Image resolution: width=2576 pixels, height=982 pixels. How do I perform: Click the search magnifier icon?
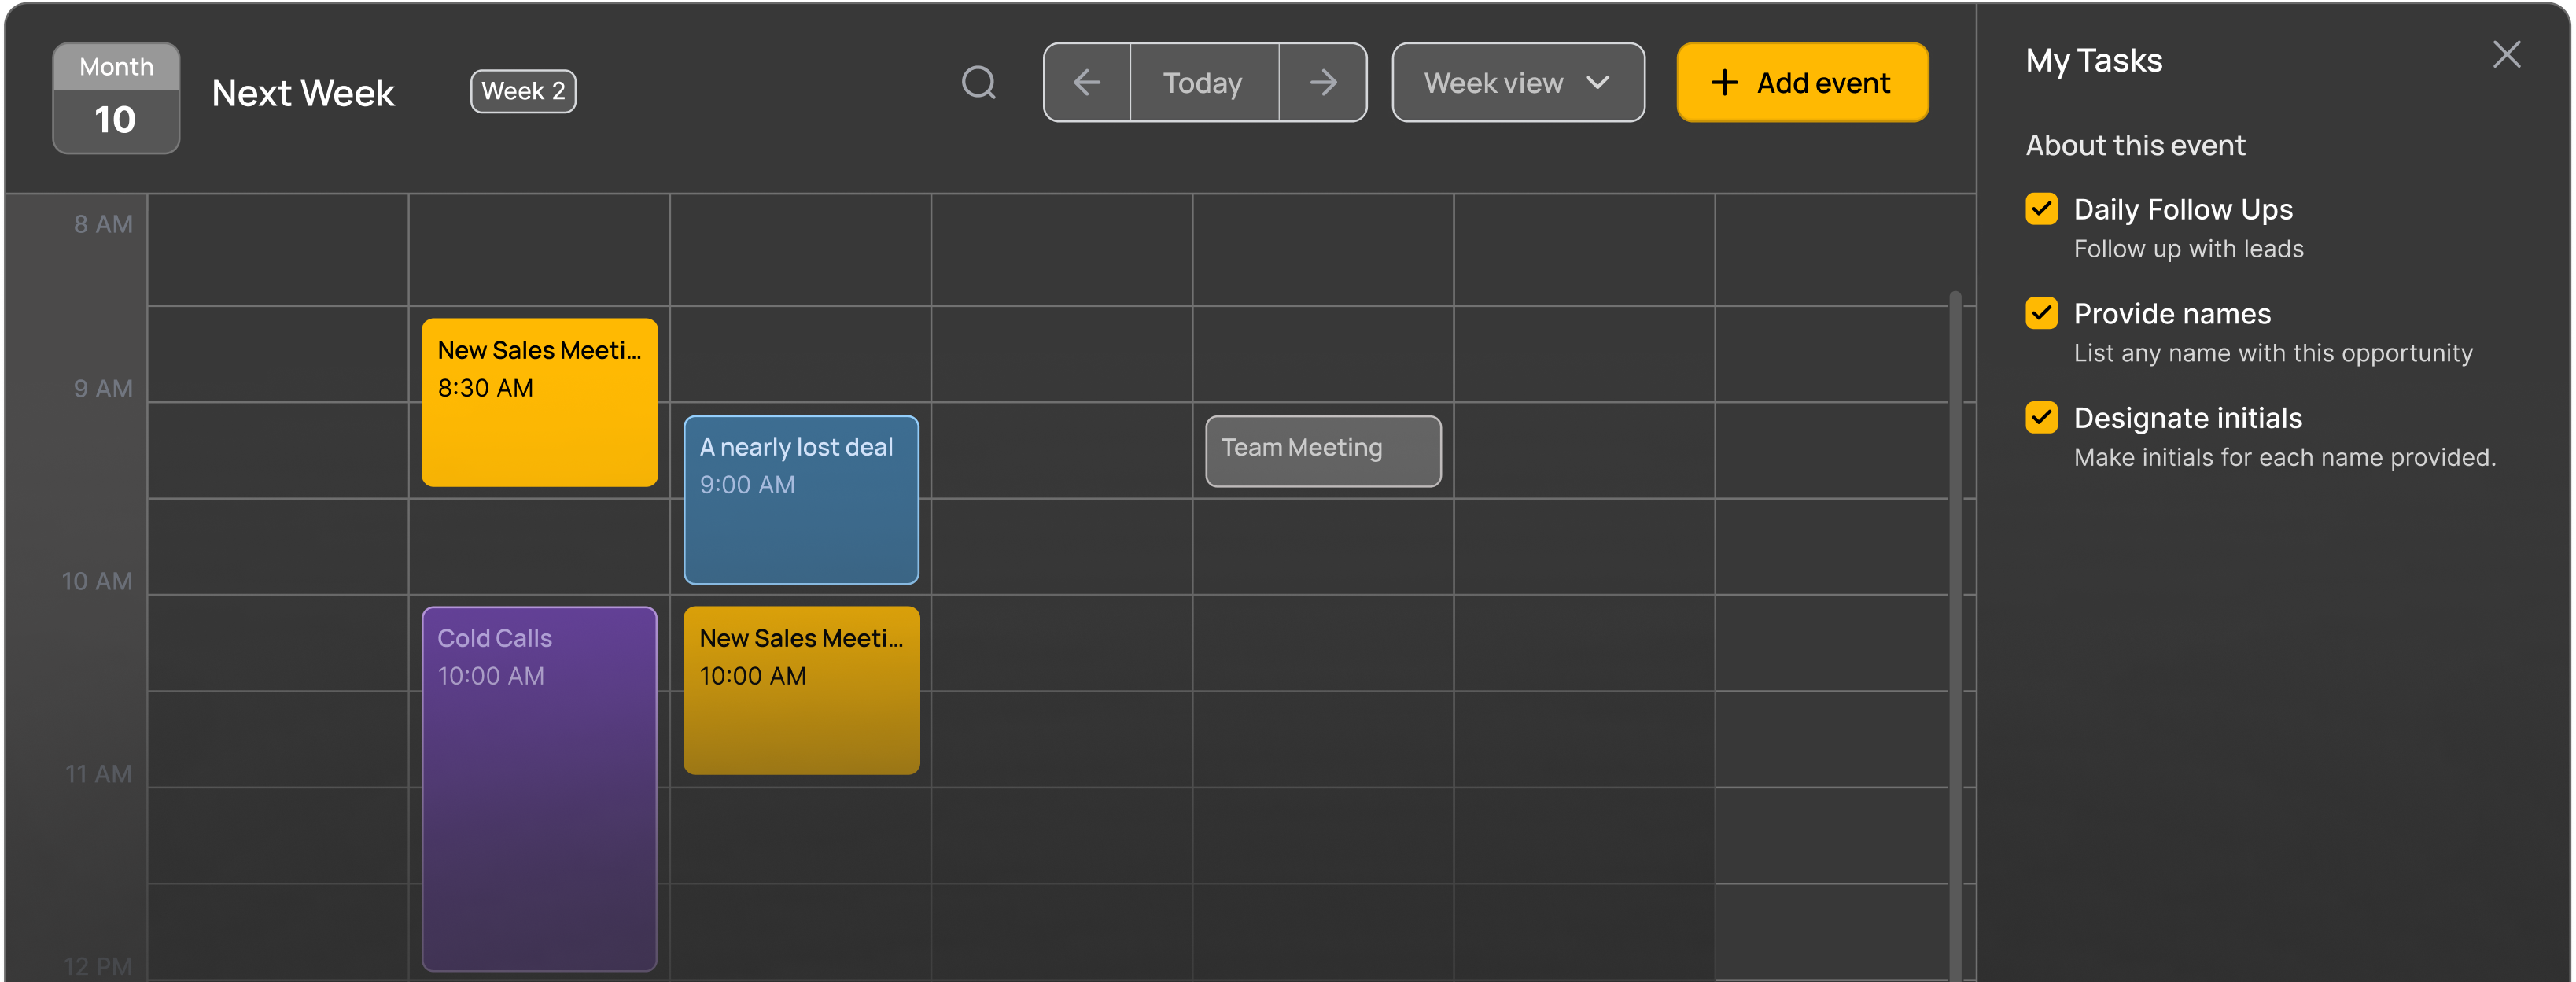tap(979, 83)
